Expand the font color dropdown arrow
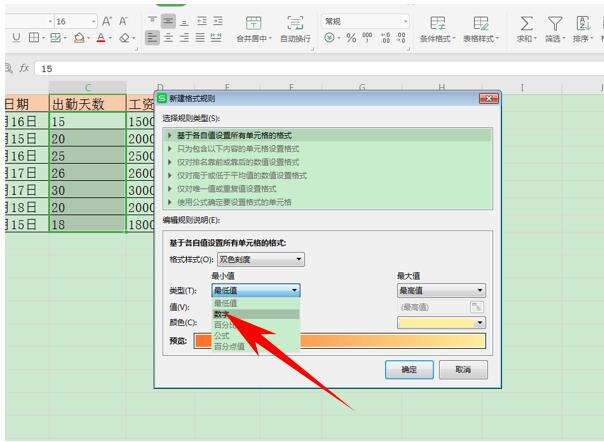Viewport: 604px width, 442px height. click(110, 38)
